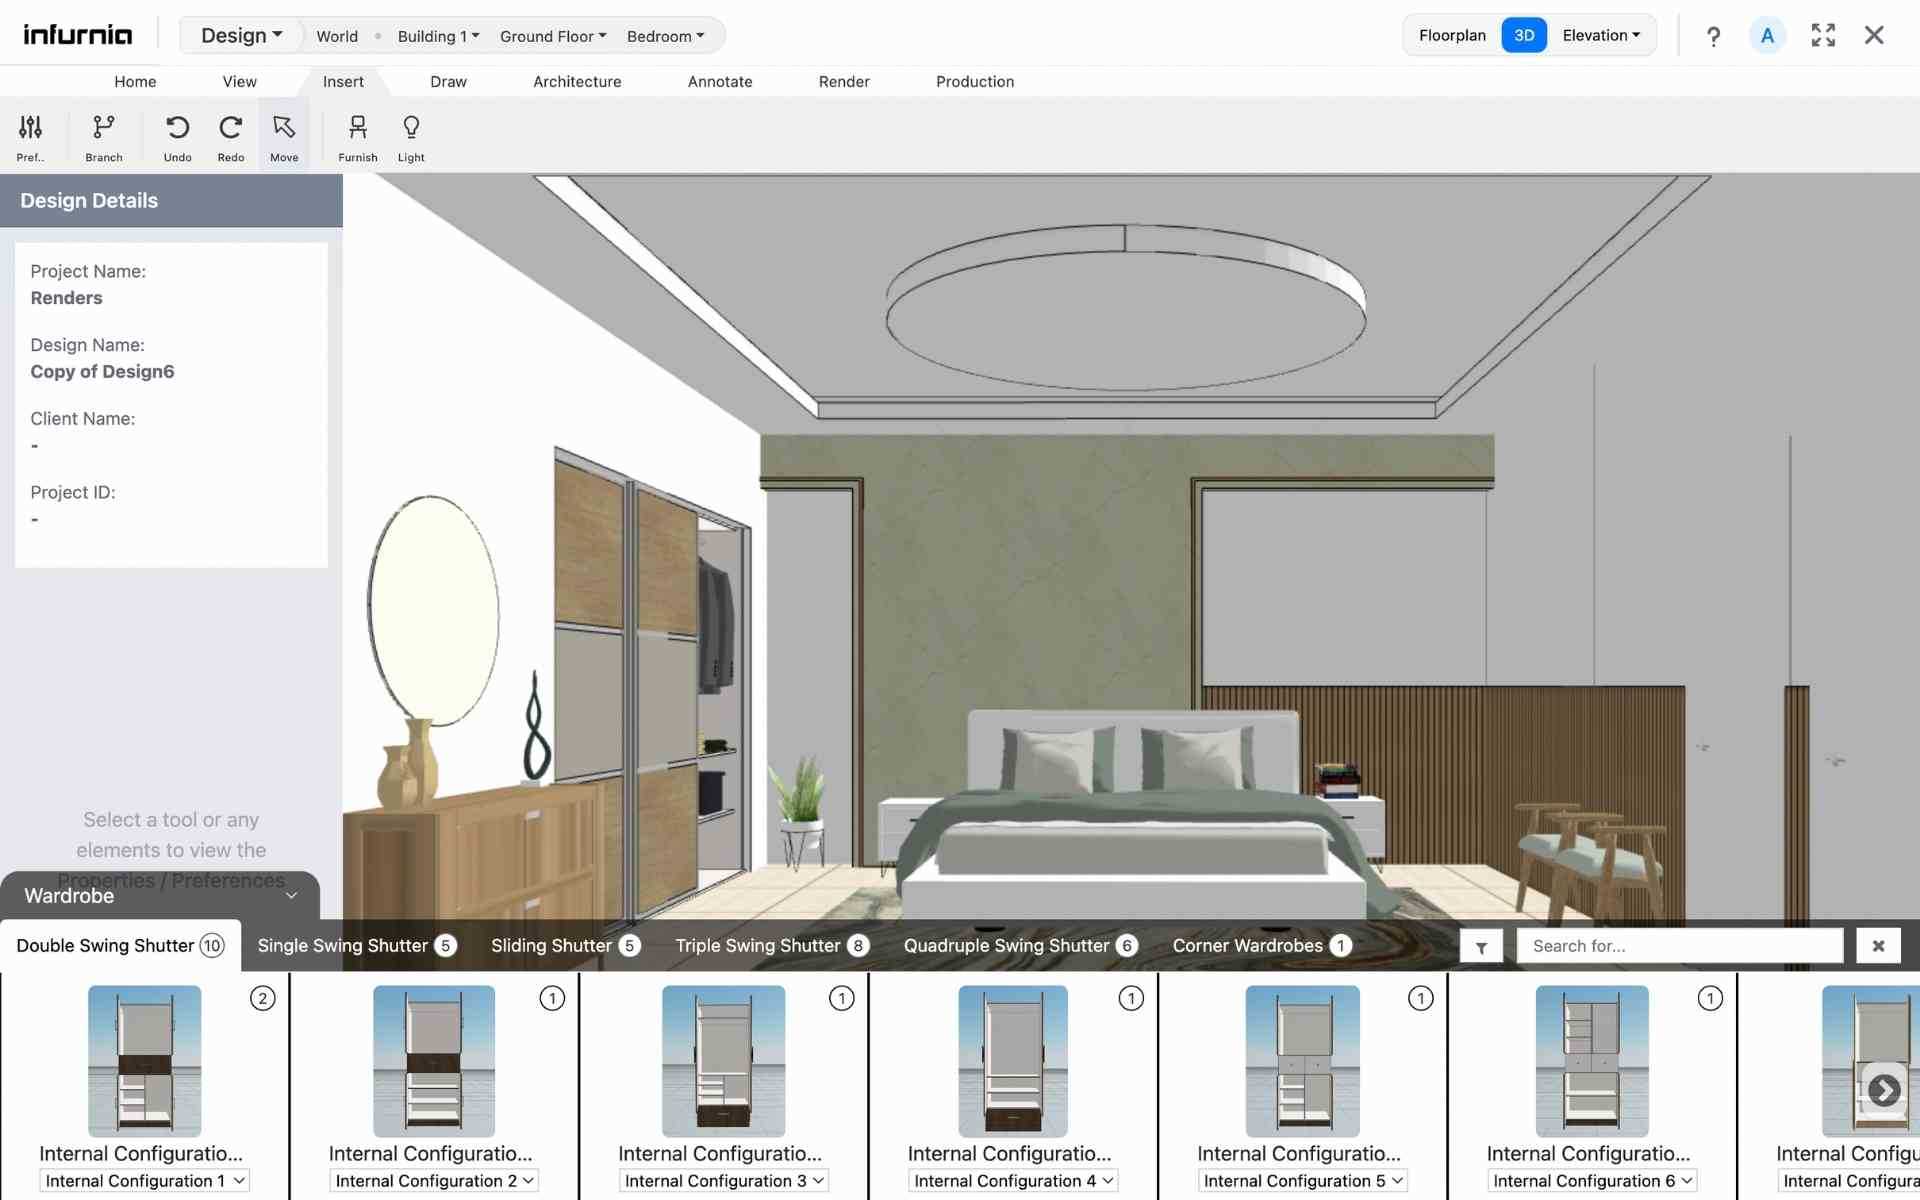
Task: Collapse the Wardrobe category chevron
Action: coord(291,896)
